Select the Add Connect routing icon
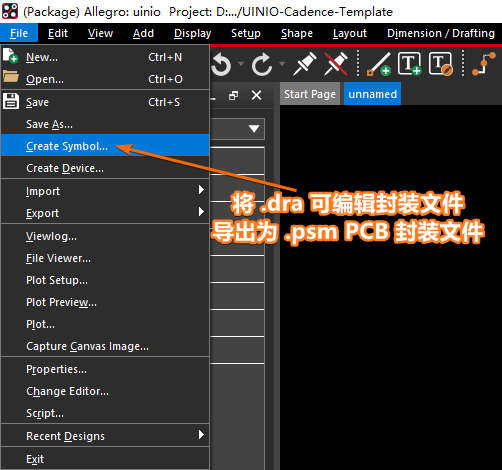The width and height of the screenshot is (502, 470). coord(484,64)
